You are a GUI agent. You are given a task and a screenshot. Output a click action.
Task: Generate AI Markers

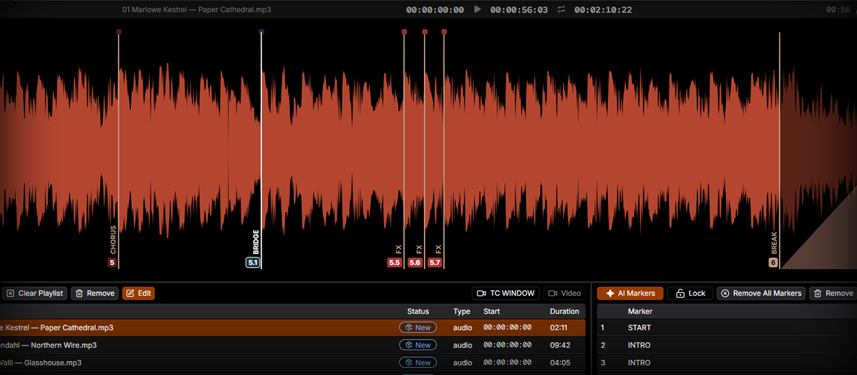(630, 294)
